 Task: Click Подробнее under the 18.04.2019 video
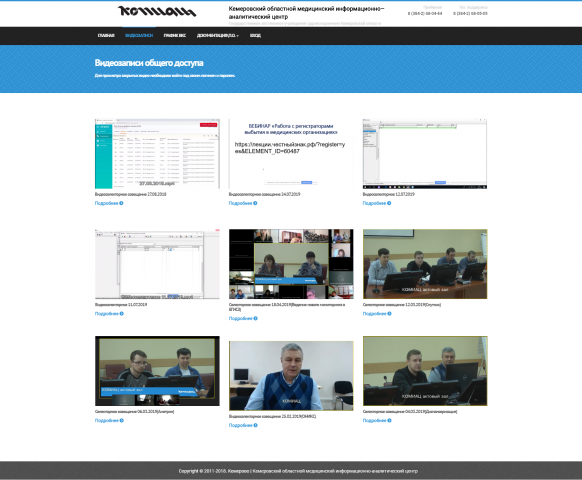[243, 319]
